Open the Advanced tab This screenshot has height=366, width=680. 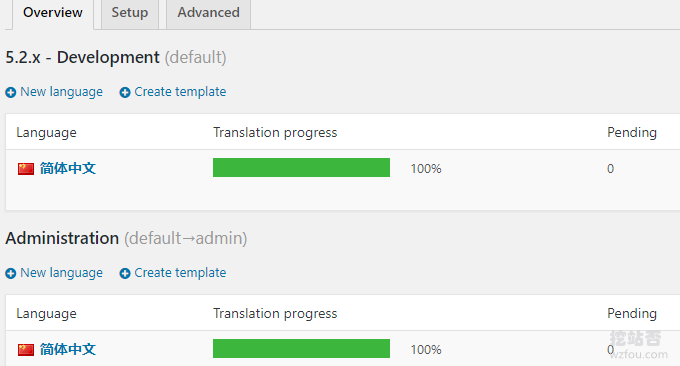pyautogui.click(x=208, y=13)
